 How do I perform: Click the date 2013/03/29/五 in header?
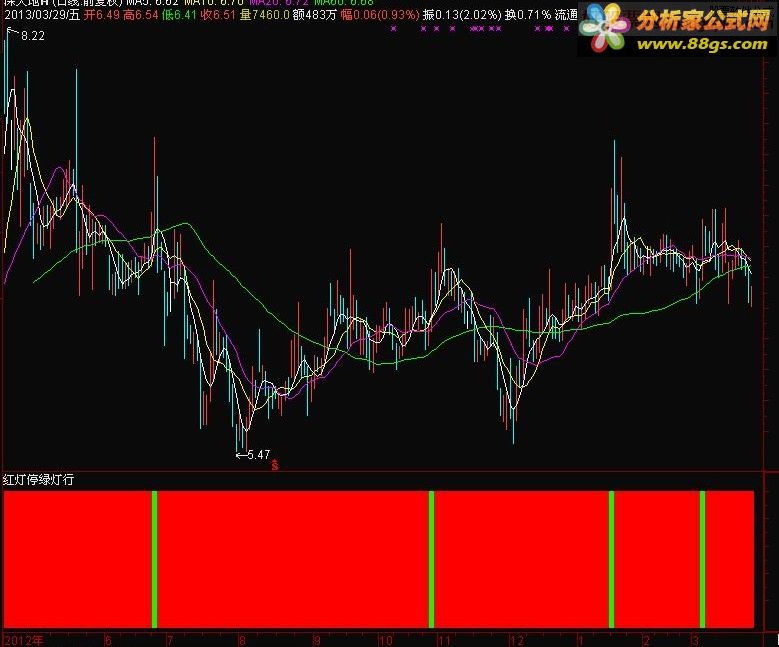[42, 15]
